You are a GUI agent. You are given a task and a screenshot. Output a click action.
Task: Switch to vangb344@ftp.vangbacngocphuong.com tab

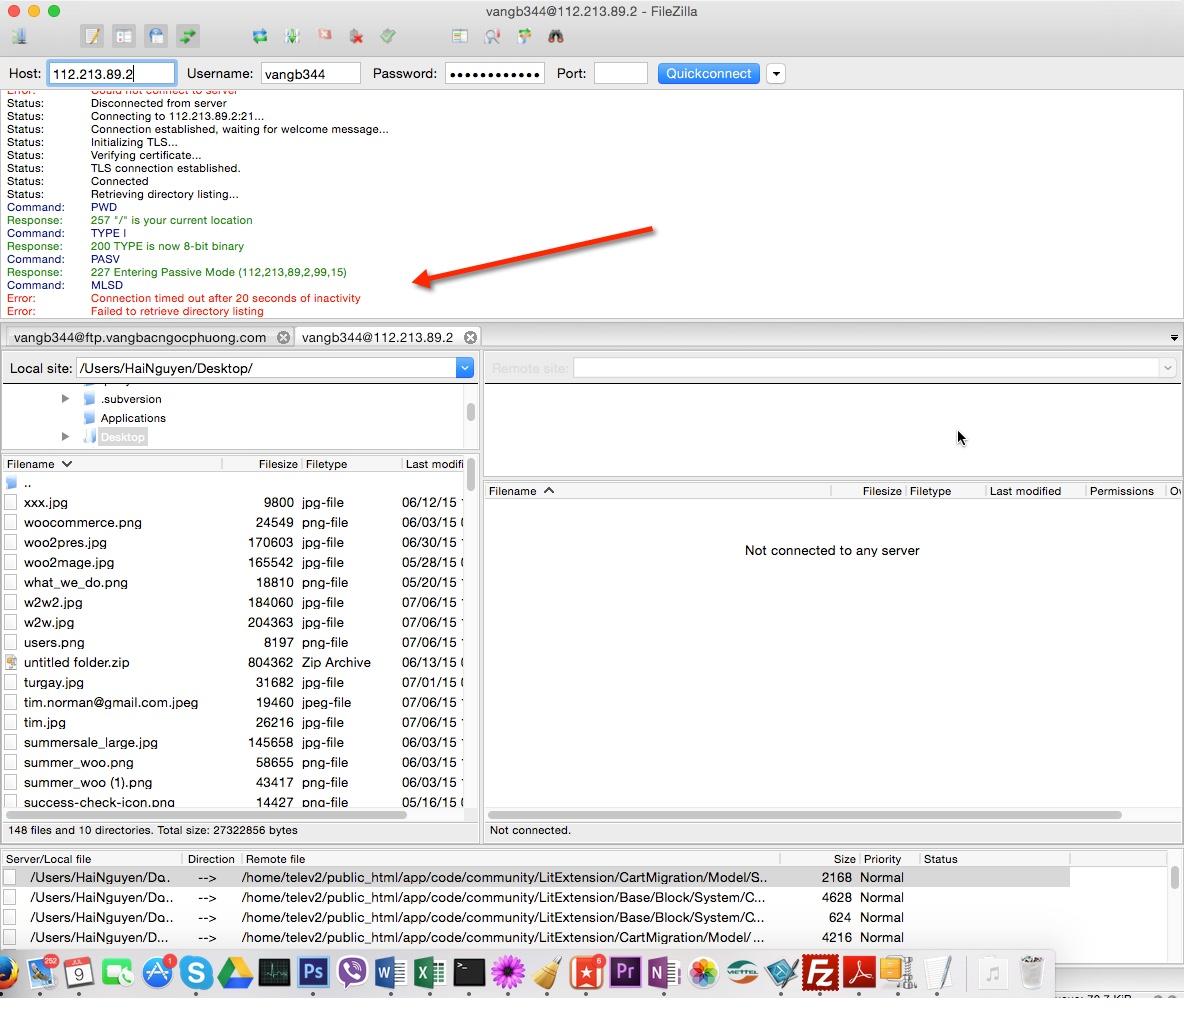[140, 338]
